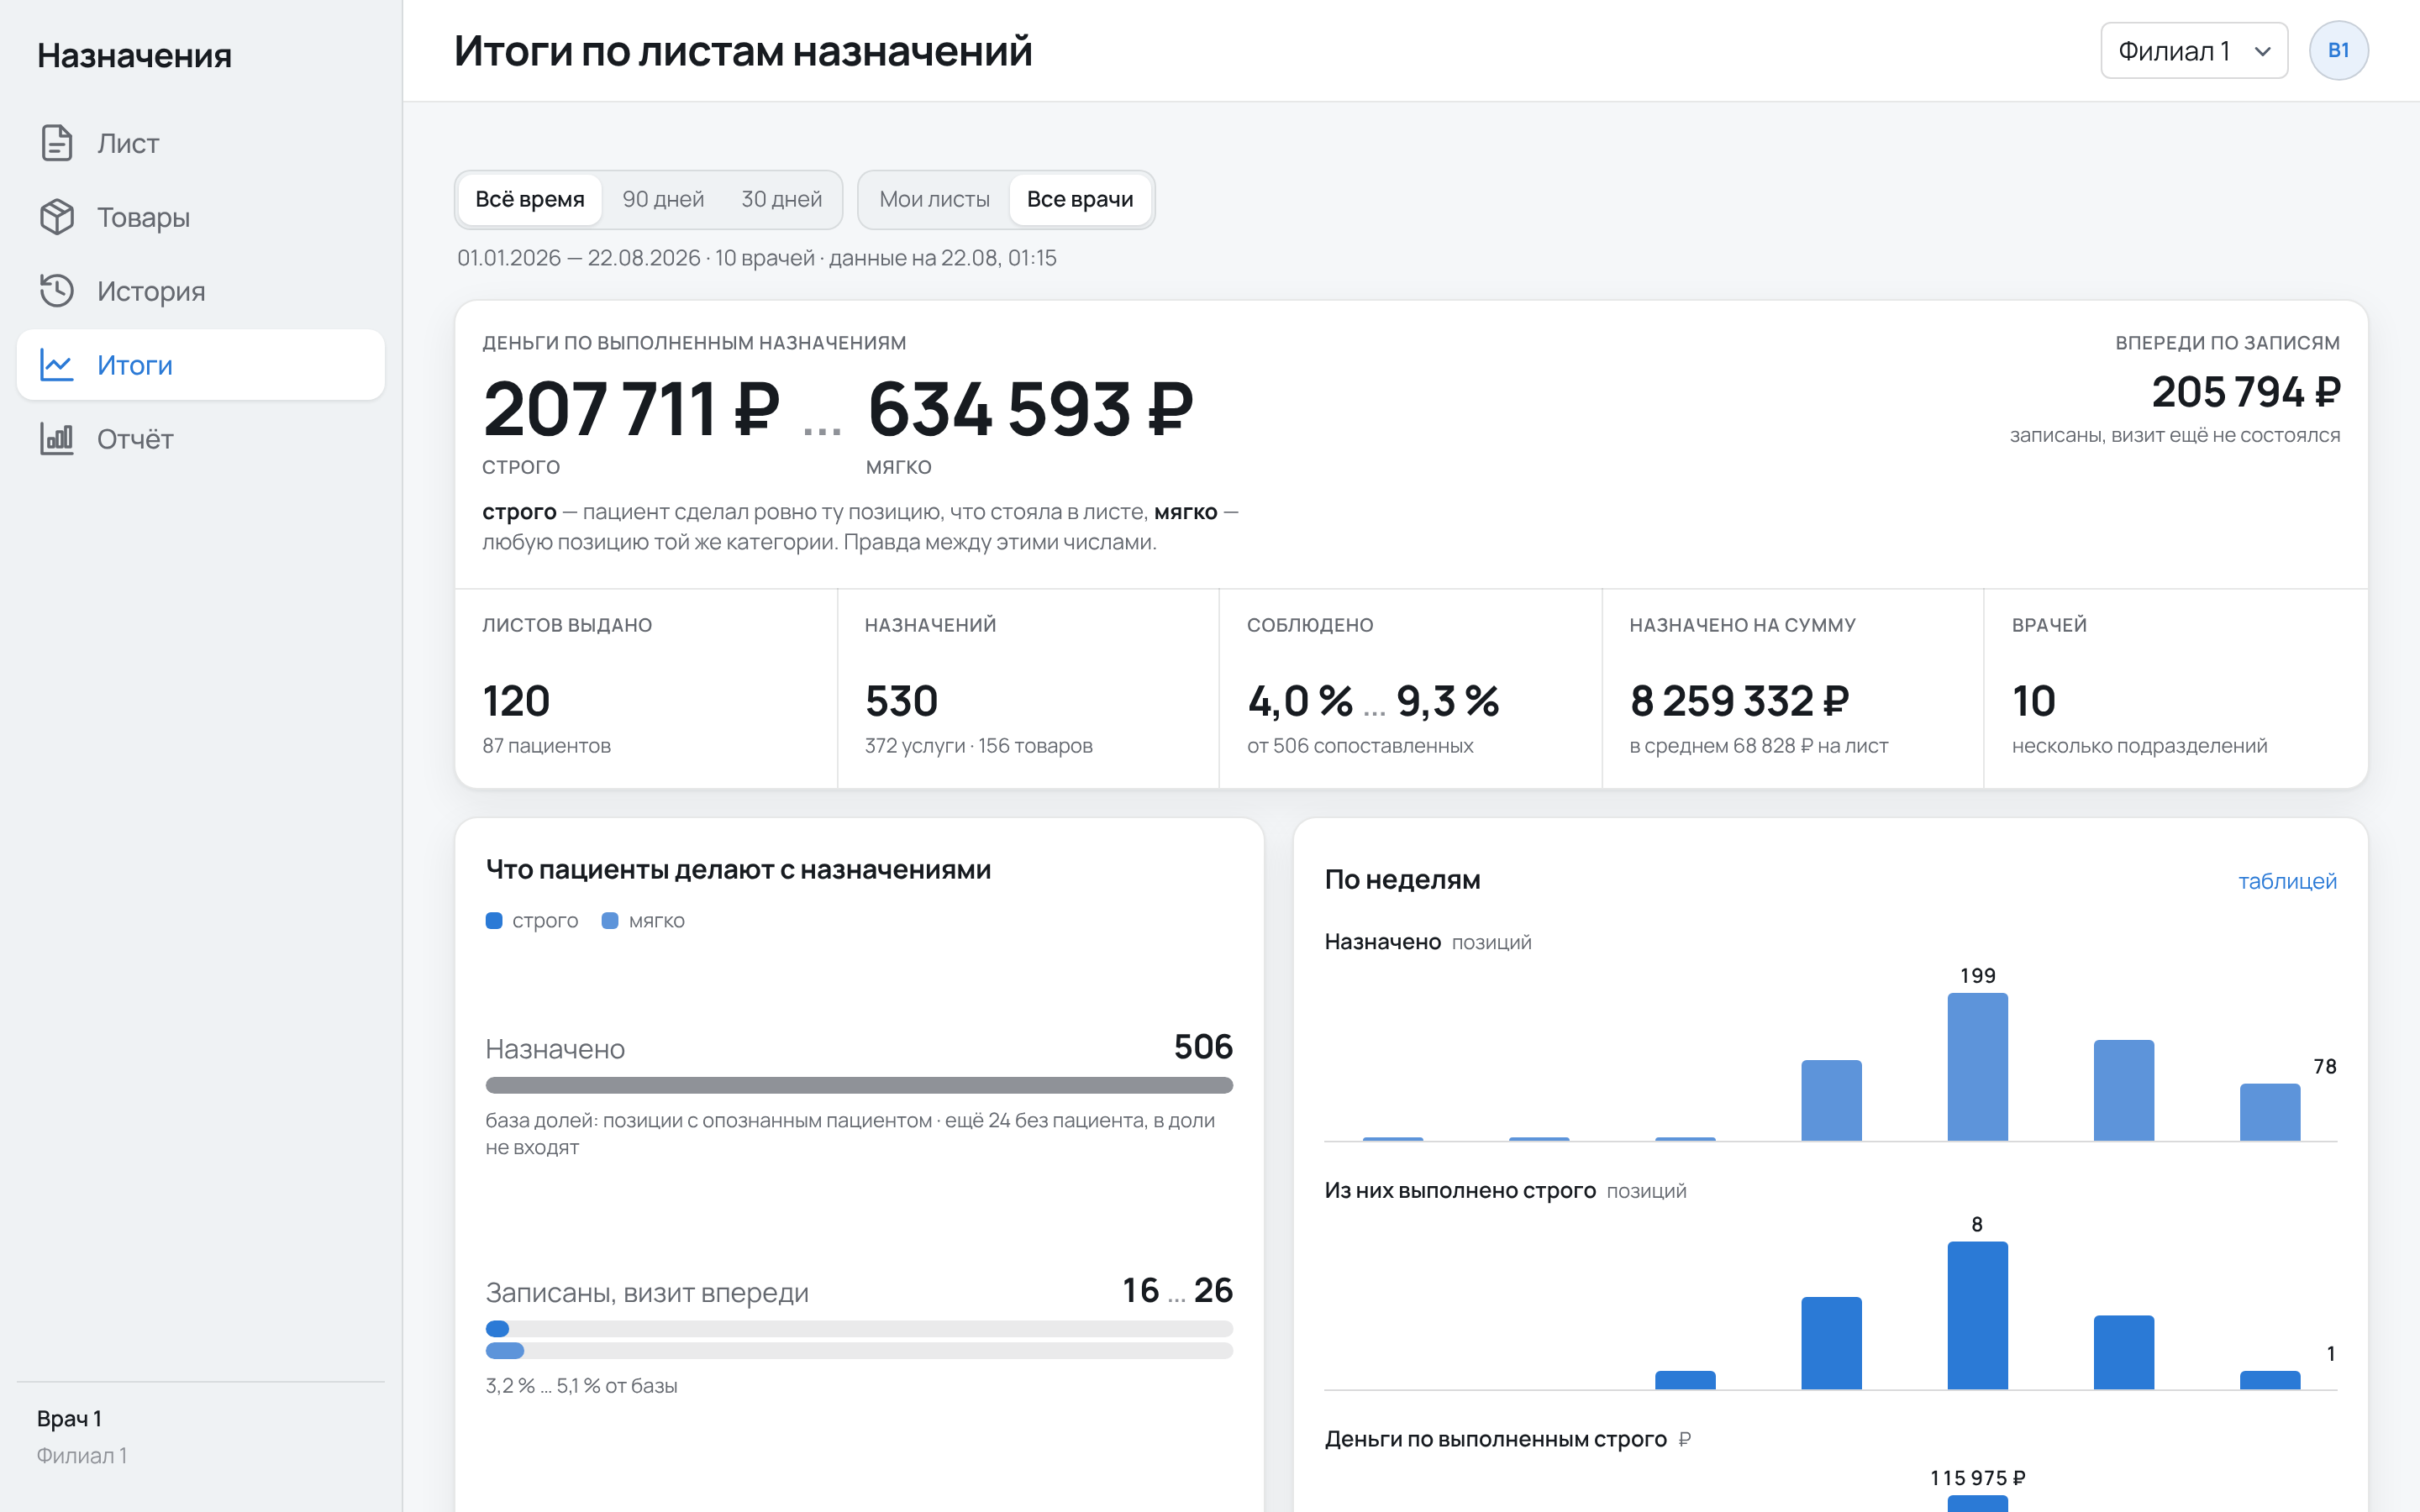Click the Назначений 530 value
The height and width of the screenshot is (1512, 2420).
click(901, 701)
